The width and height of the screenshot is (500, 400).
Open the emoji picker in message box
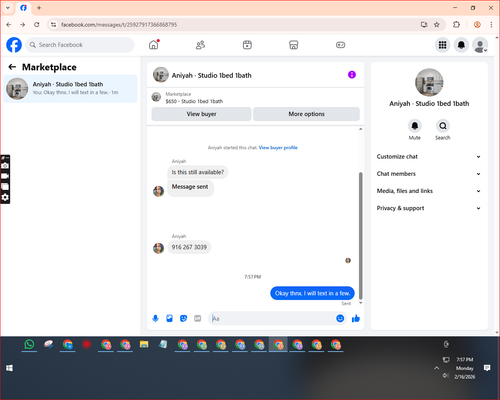point(340,318)
